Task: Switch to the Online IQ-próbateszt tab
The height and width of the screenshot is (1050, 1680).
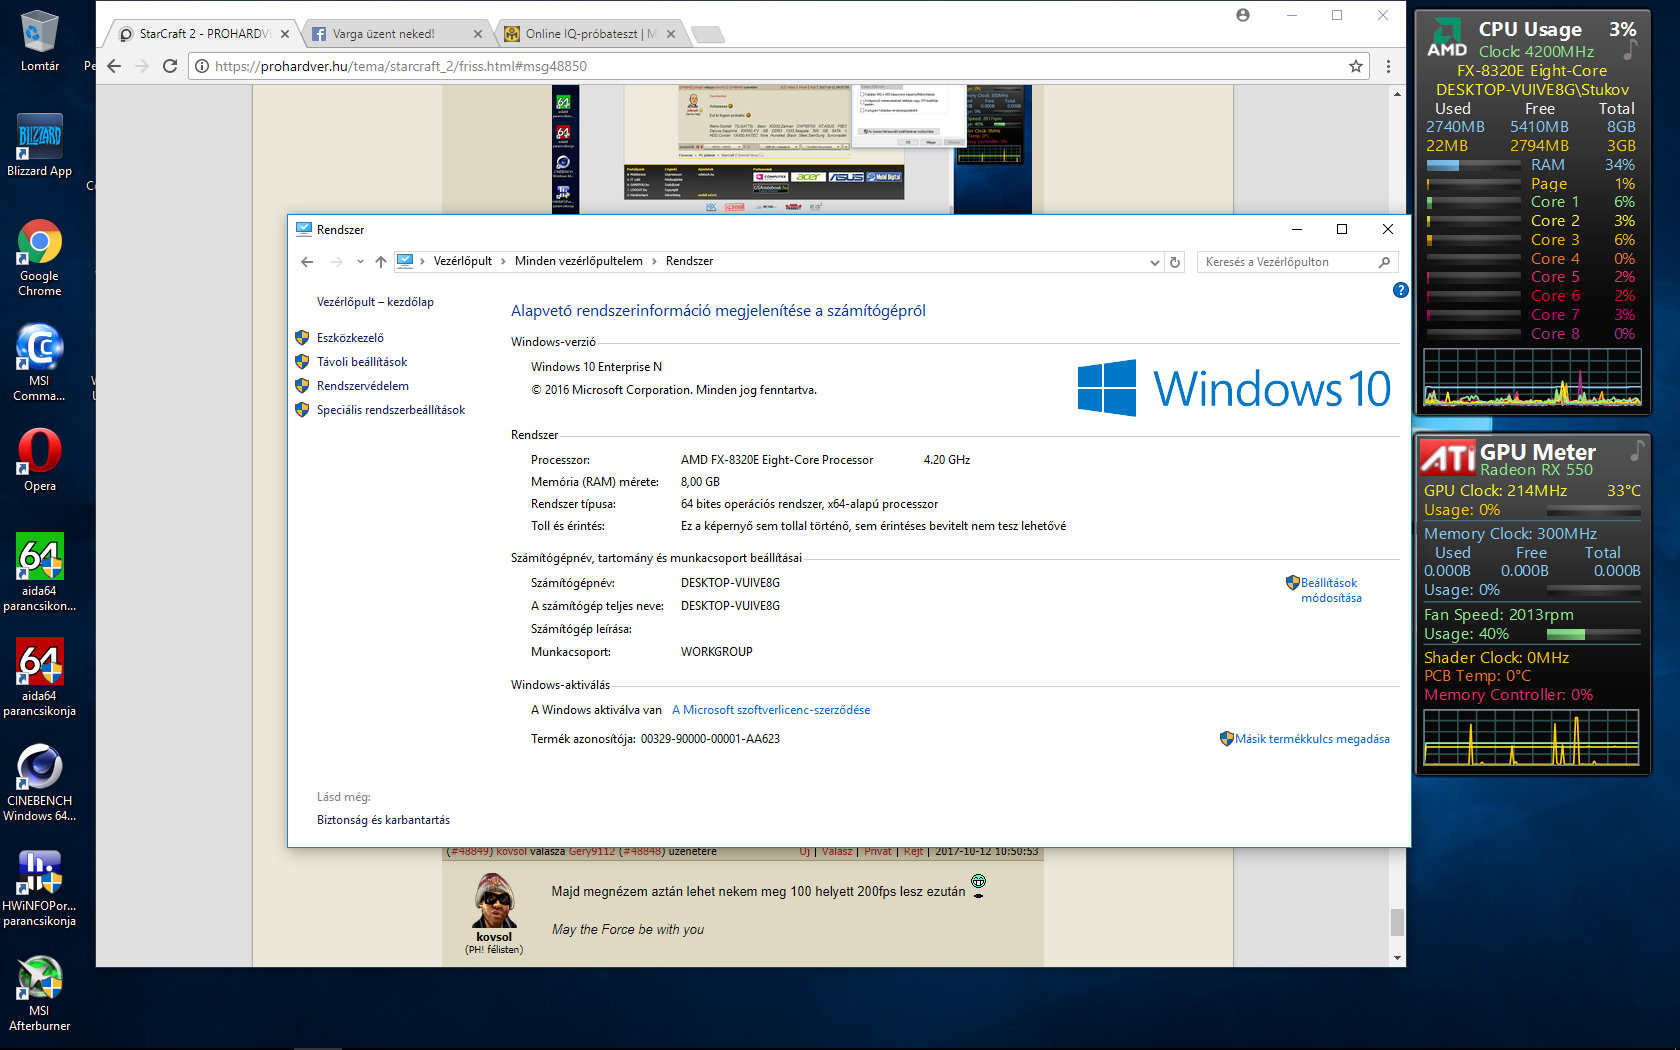Action: click(588, 34)
